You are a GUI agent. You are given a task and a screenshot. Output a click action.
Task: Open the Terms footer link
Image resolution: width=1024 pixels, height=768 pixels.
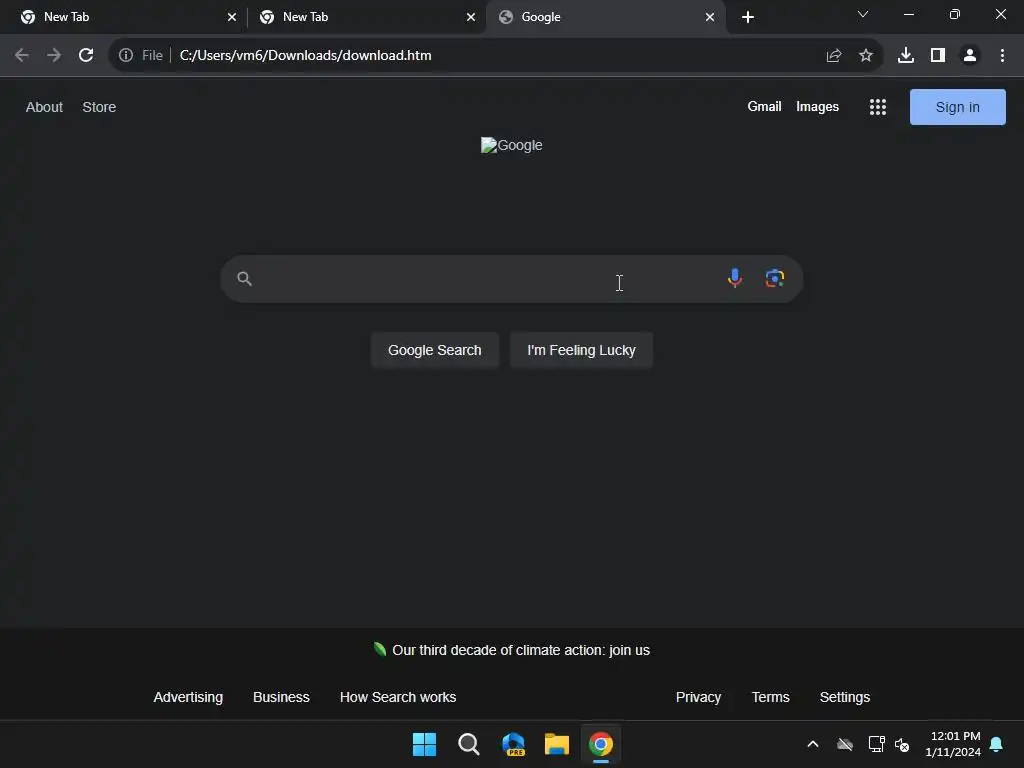pyautogui.click(x=771, y=697)
